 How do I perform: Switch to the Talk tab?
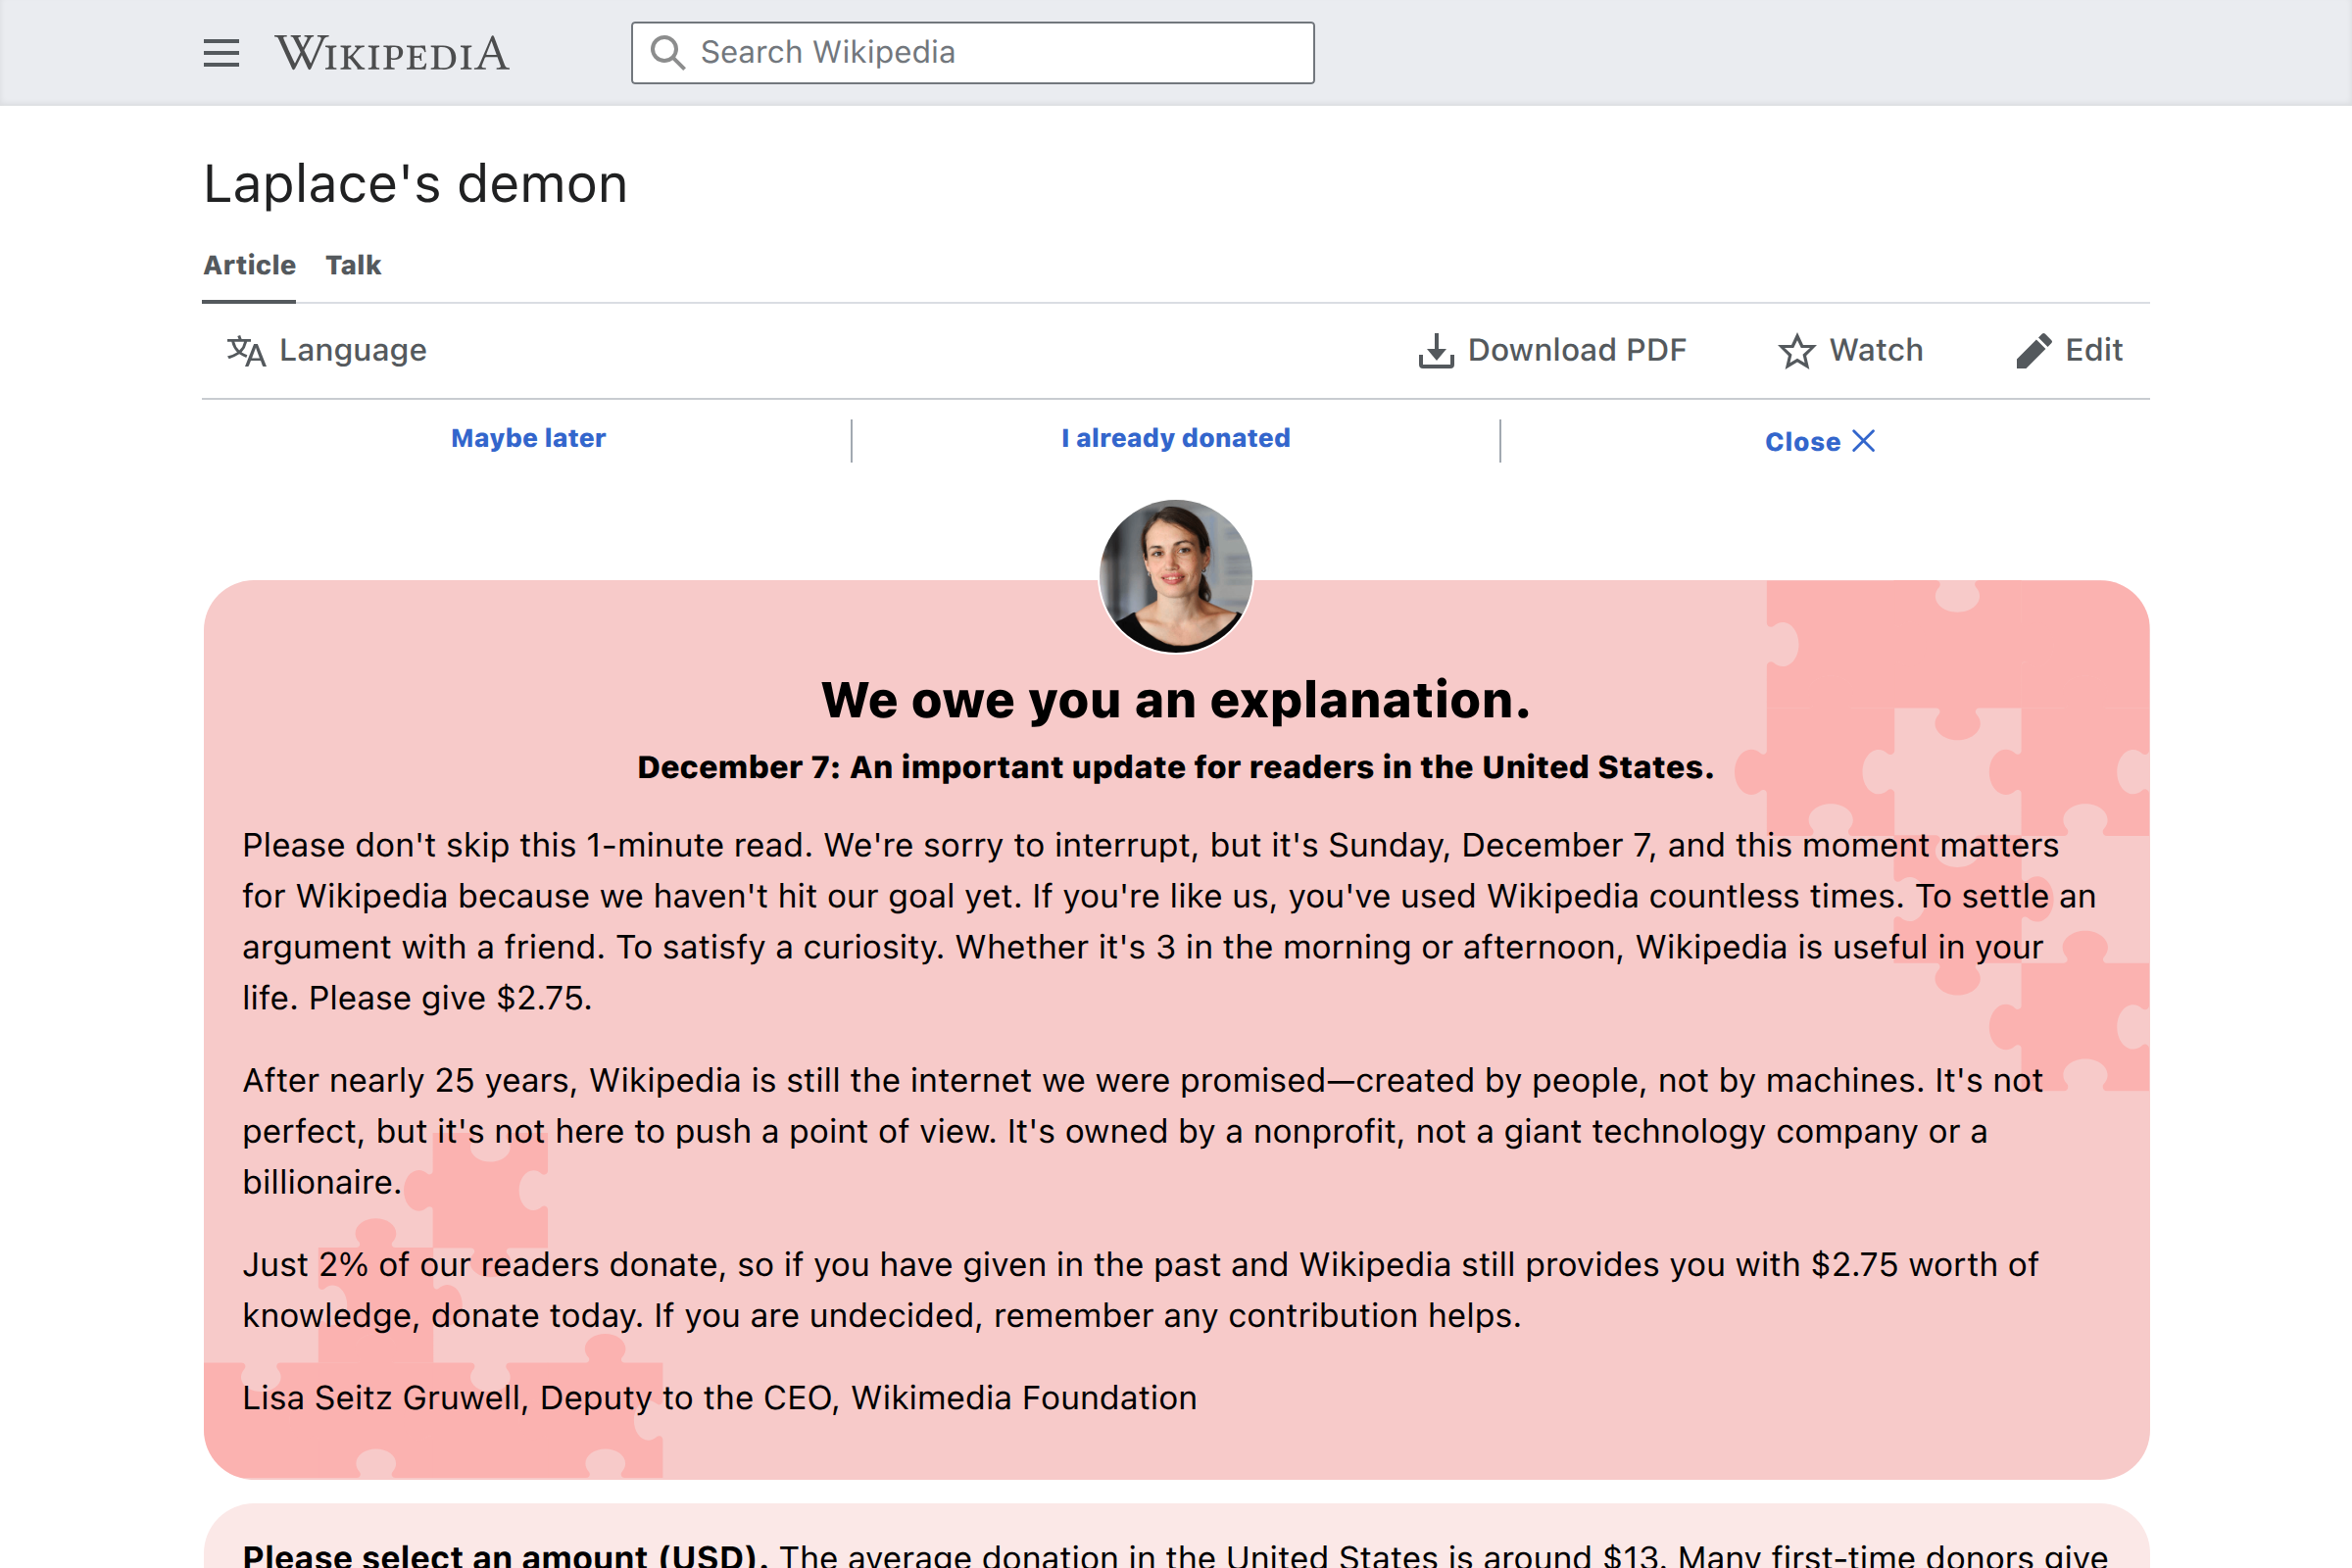[x=353, y=265]
